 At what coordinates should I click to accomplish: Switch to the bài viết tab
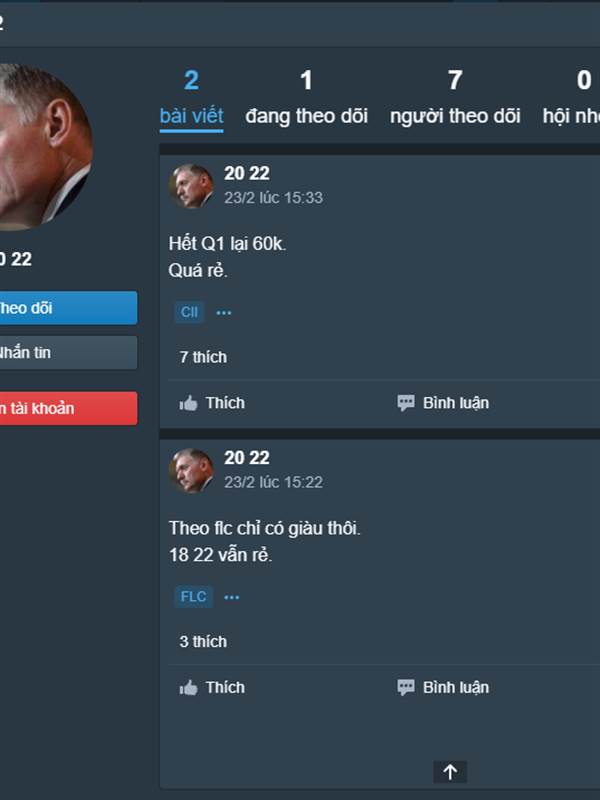pyautogui.click(x=191, y=99)
